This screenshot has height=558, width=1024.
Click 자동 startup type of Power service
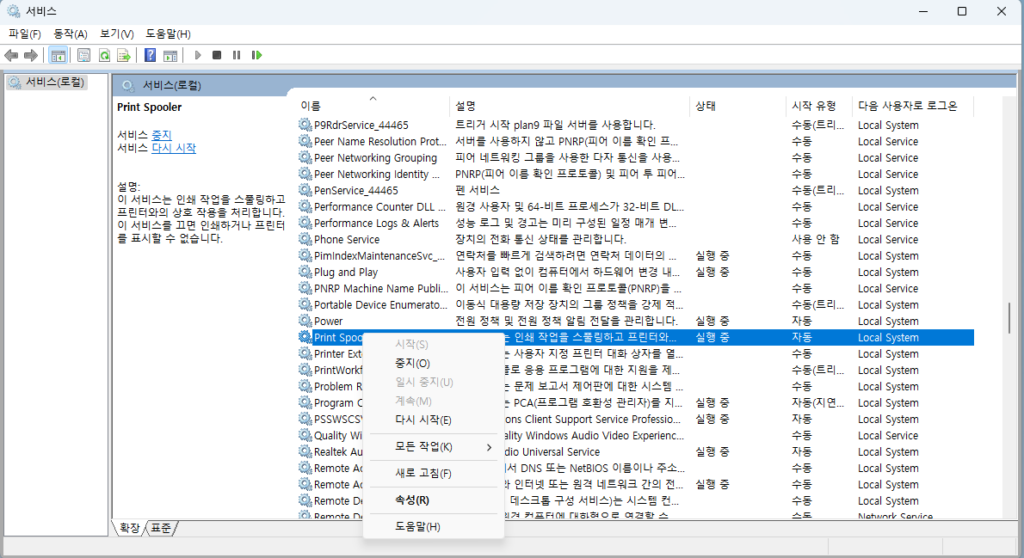pyautogui.click(x=801, y=321)
